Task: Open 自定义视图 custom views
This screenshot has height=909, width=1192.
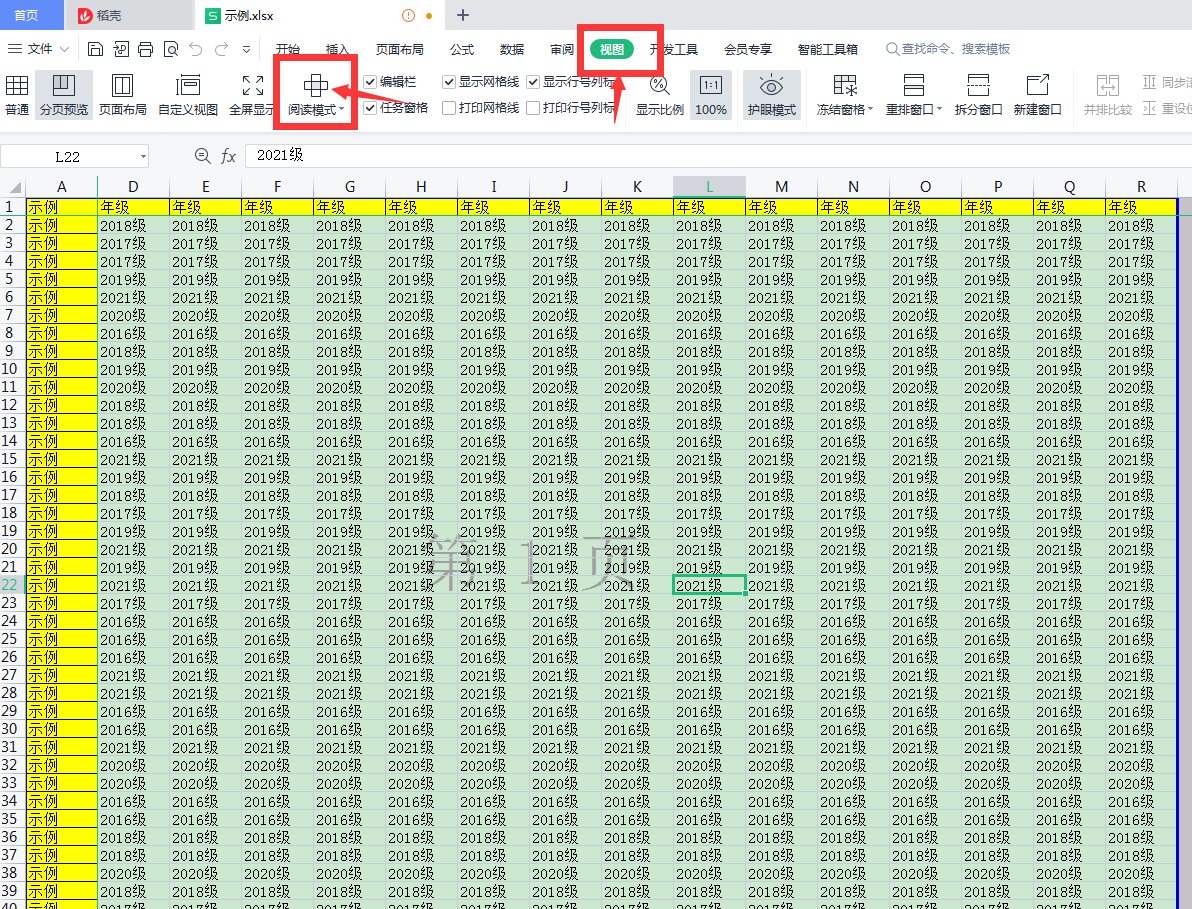Action: pyautogui.click(x=188, y=95)
